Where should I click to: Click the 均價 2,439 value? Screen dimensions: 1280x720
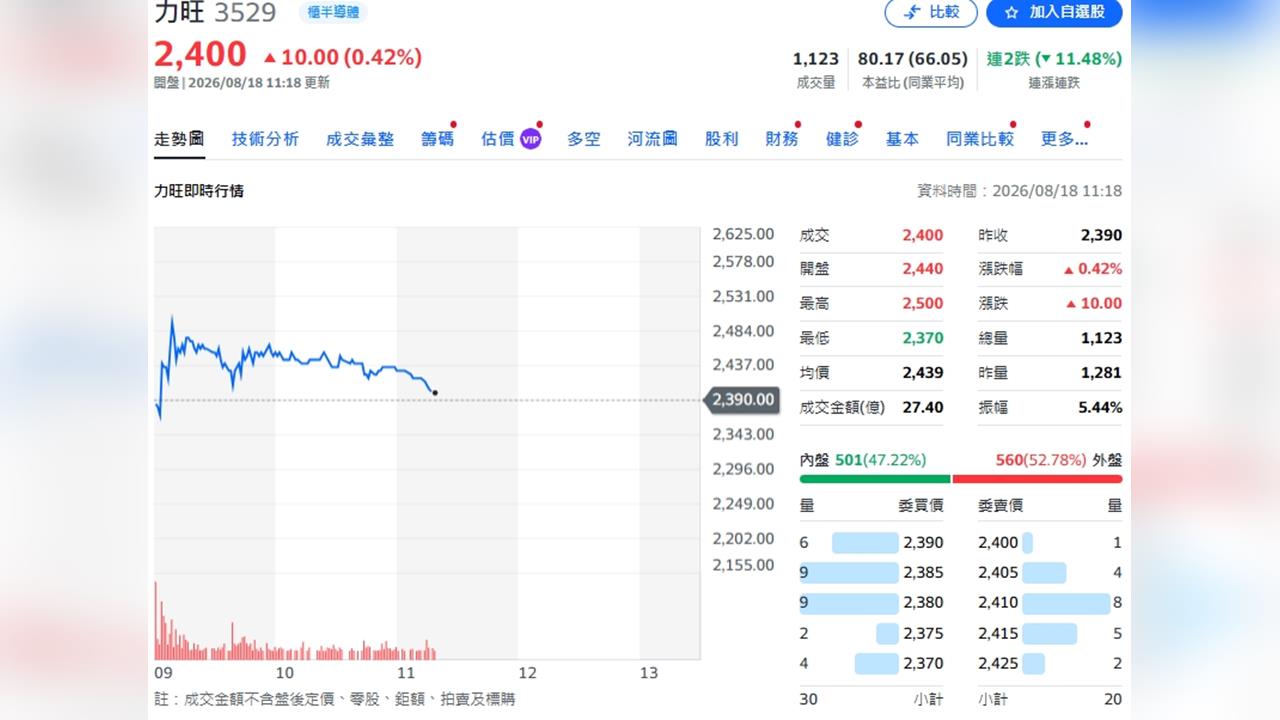(x=922, y=373)
